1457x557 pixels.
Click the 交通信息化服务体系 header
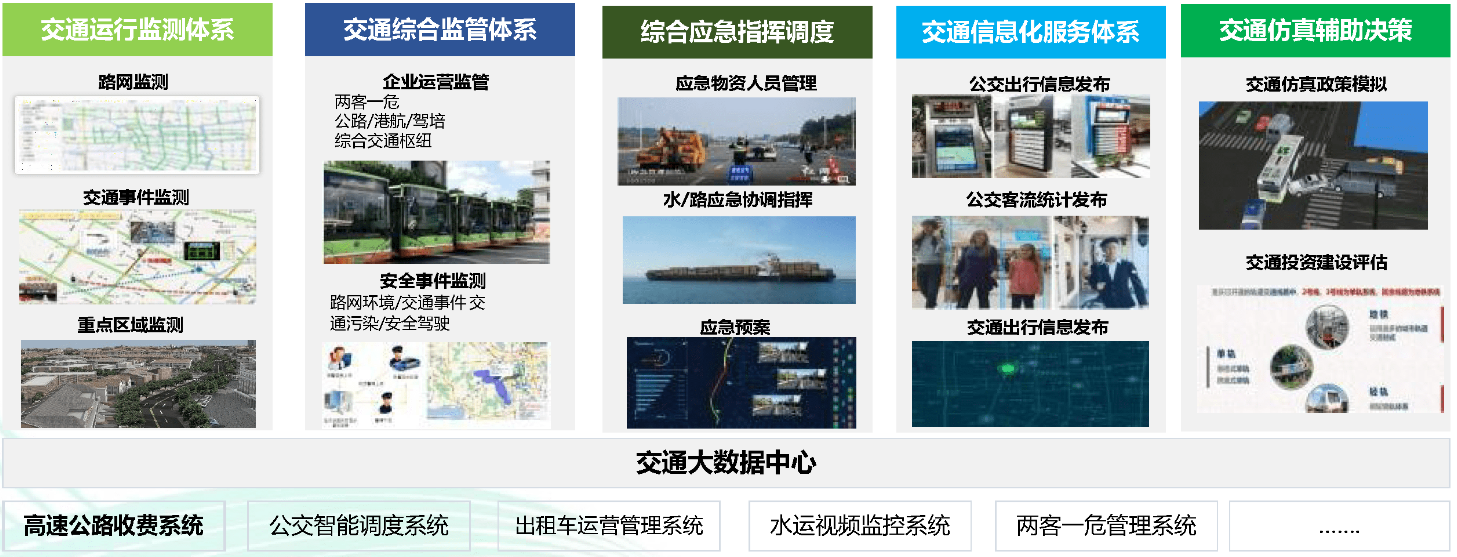tap(1030, 32)
